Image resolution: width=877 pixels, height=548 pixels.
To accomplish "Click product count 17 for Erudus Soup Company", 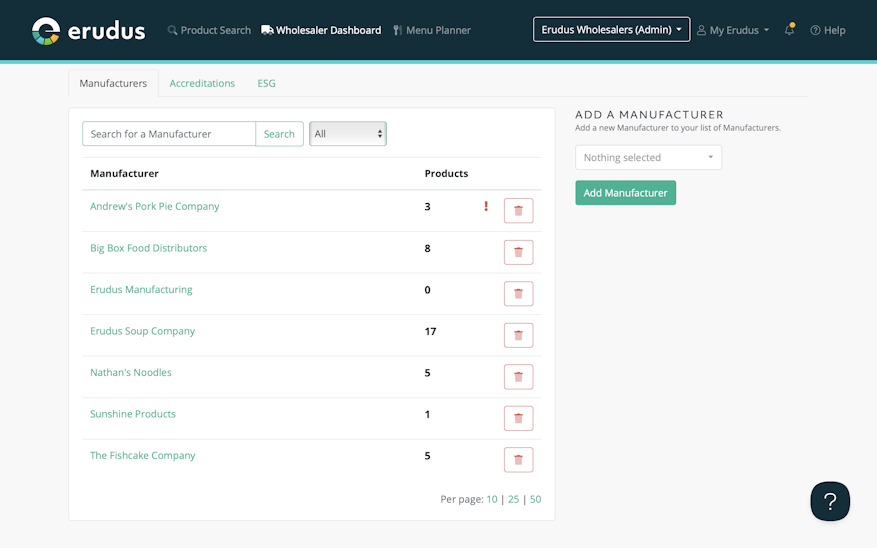I will tap(430, 331).
